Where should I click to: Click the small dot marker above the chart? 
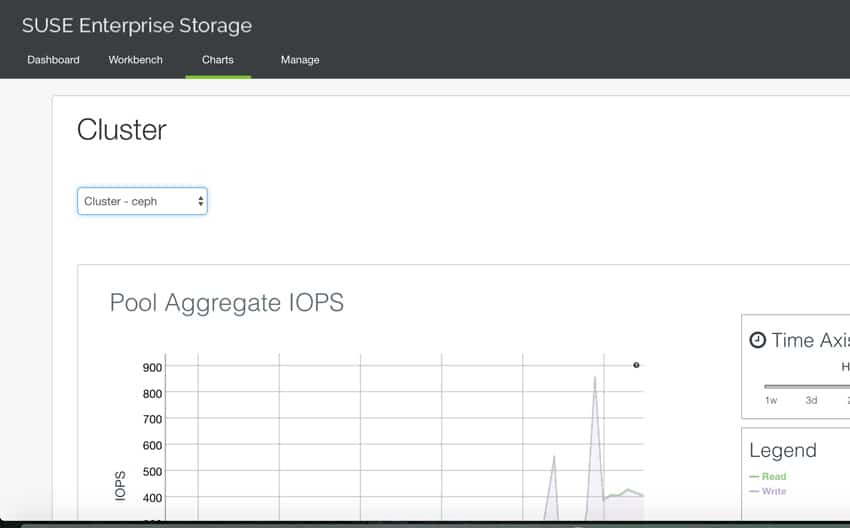coord(636,365)
